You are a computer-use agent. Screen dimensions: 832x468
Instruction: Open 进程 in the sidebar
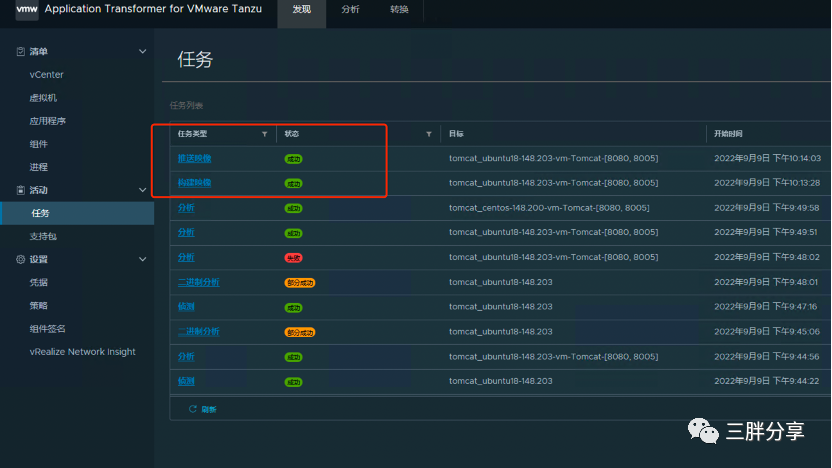click(39, 167)
